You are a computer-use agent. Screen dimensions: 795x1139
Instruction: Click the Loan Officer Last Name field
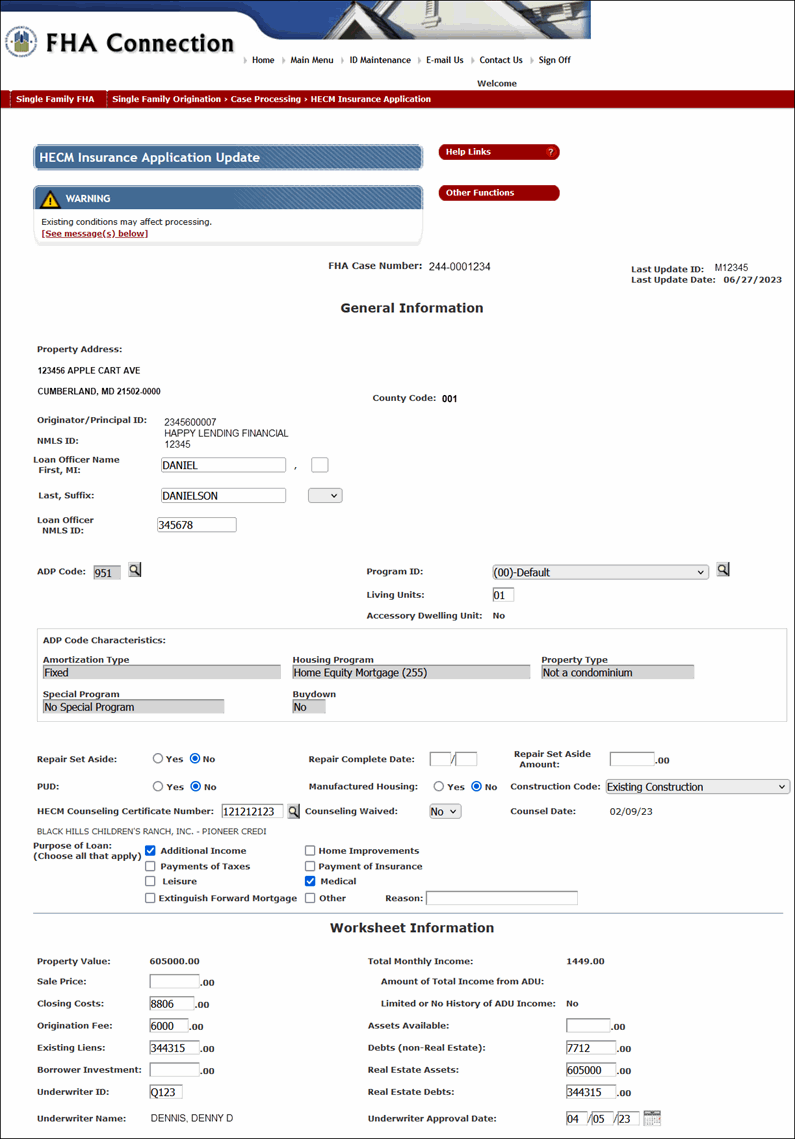[223, 495]
